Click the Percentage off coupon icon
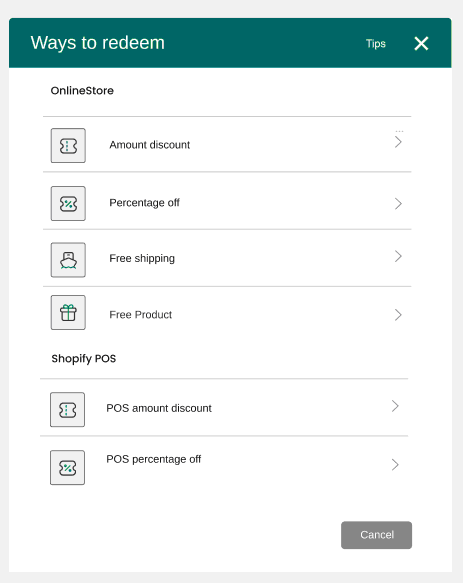Viewport: 463px width, 583px height. (x=68, y=203)
